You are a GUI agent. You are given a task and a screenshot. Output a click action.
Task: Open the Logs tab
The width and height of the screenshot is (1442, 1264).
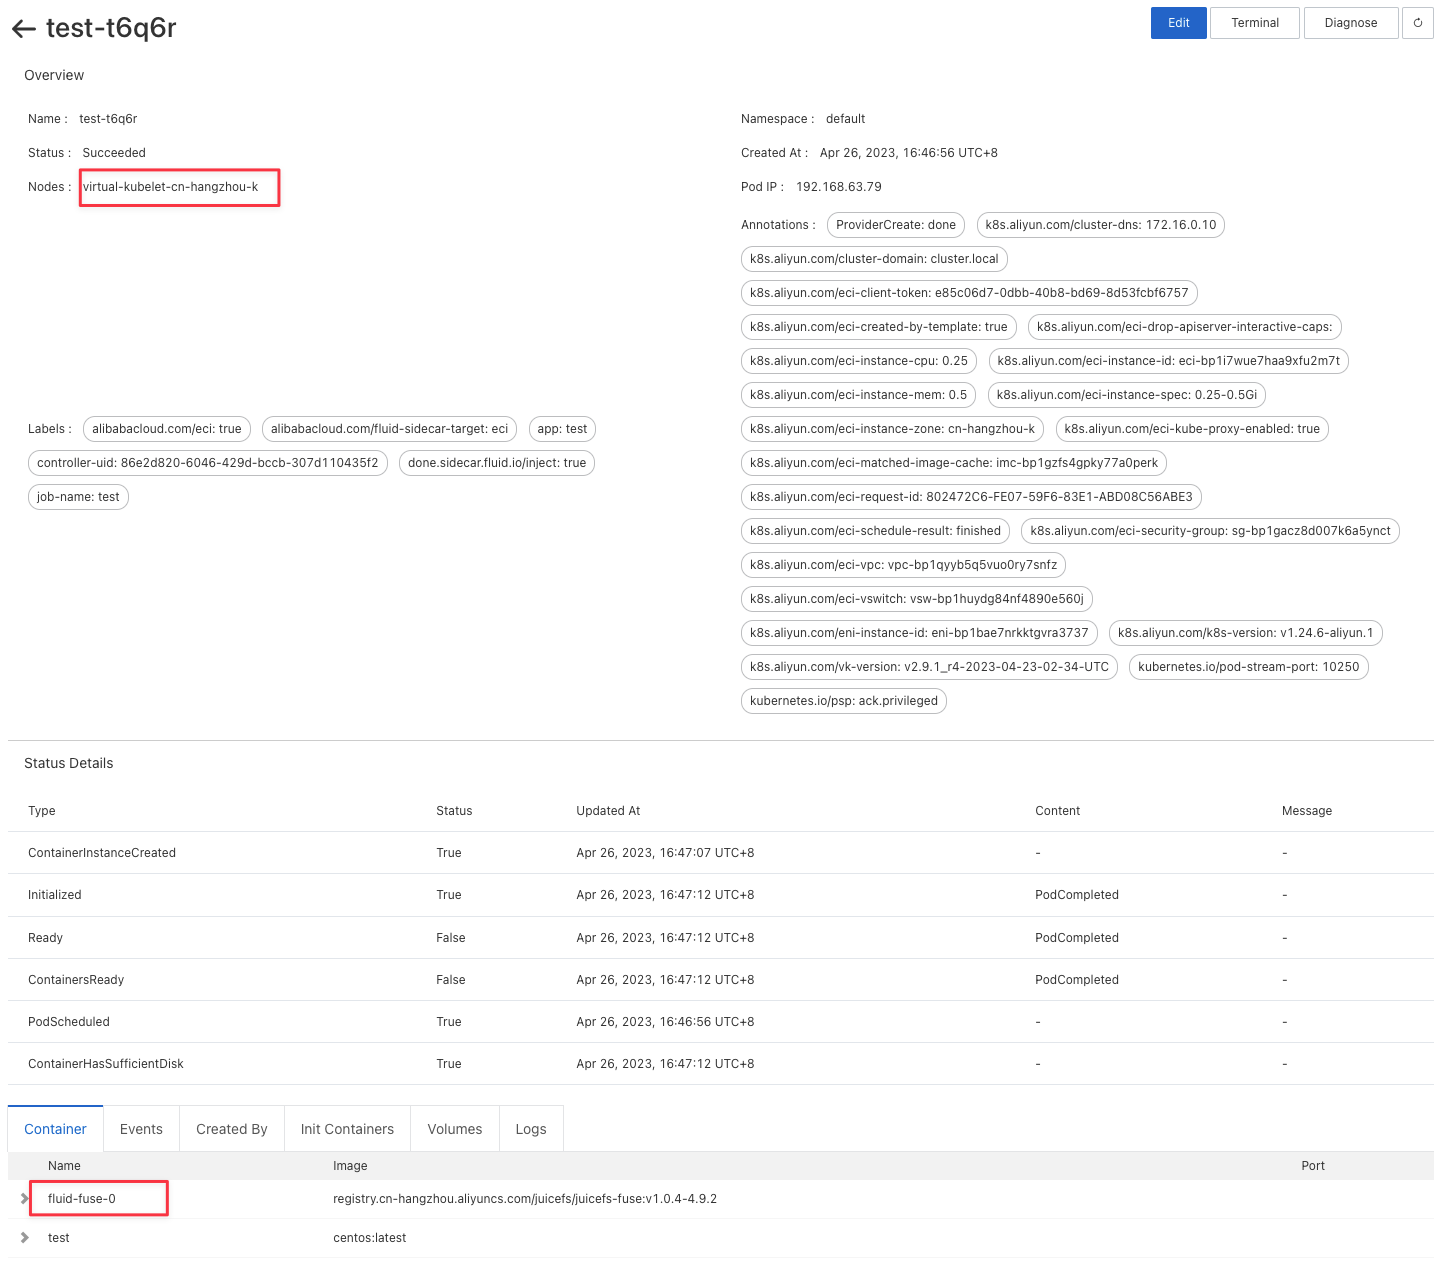pyautogui.click(x=530, y=1129)
